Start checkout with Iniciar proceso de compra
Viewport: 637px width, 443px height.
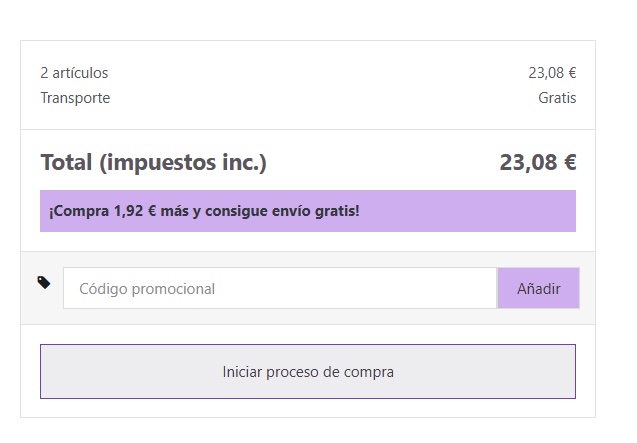tap(308, 371)
